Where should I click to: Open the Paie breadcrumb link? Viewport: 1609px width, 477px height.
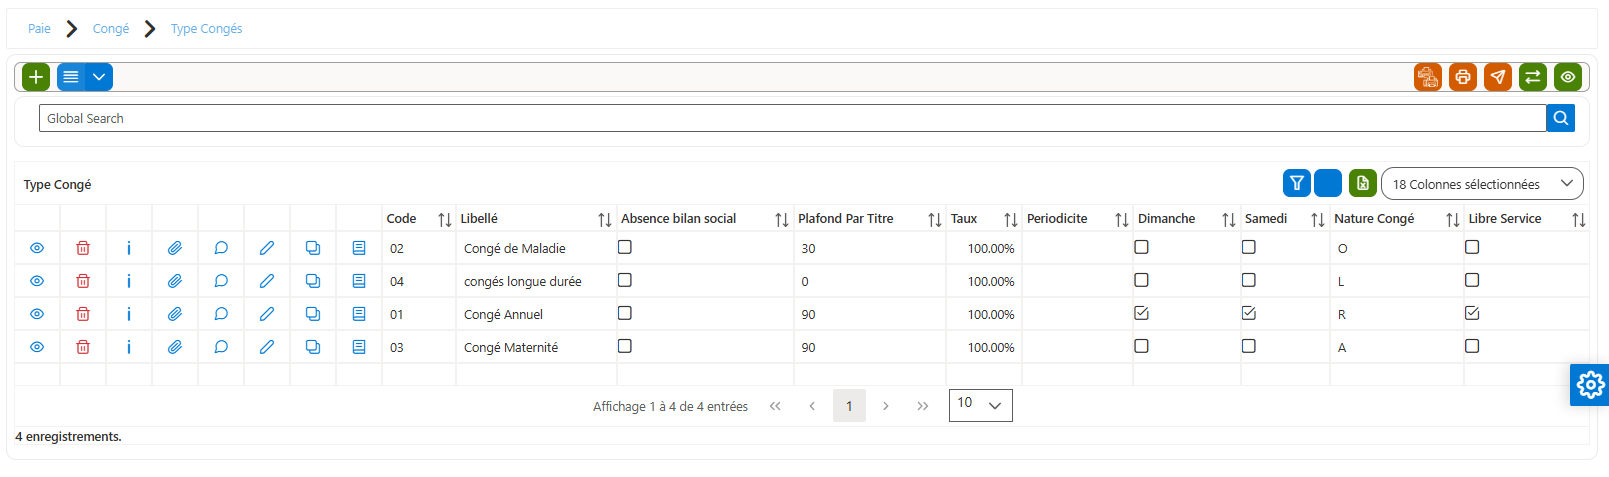click(39, 29)
